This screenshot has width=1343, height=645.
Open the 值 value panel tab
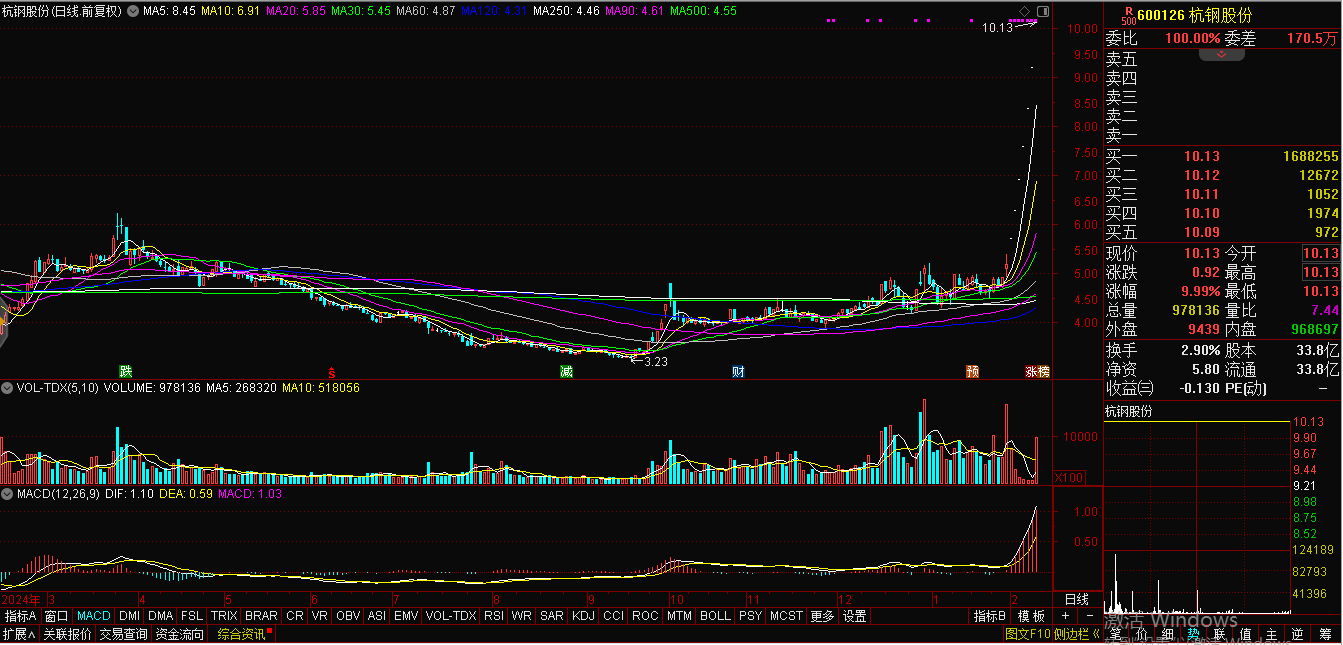click(x=1245, y=634)
